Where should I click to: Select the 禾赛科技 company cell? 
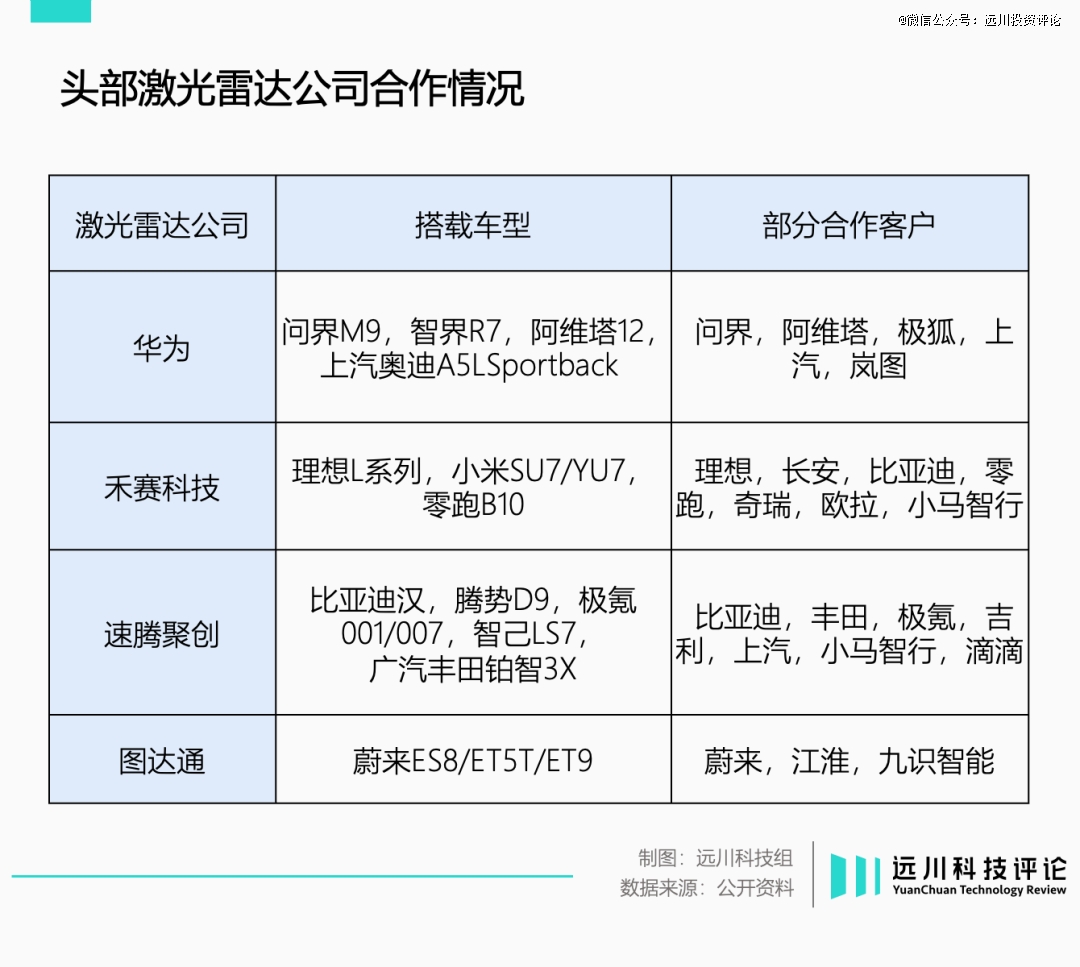tap(162, 487)
